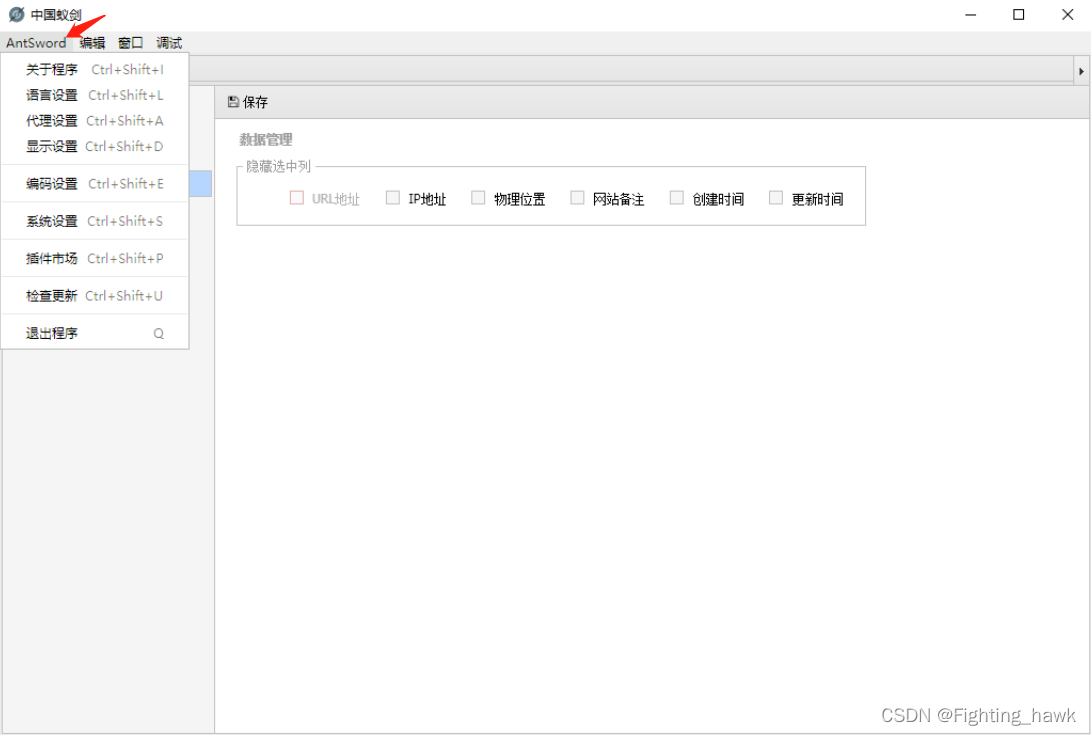Viewport: 1091px width, 735px height.
Task: Open 语言设置 settings
Action: pyautogui.click(x=50, y=95)
